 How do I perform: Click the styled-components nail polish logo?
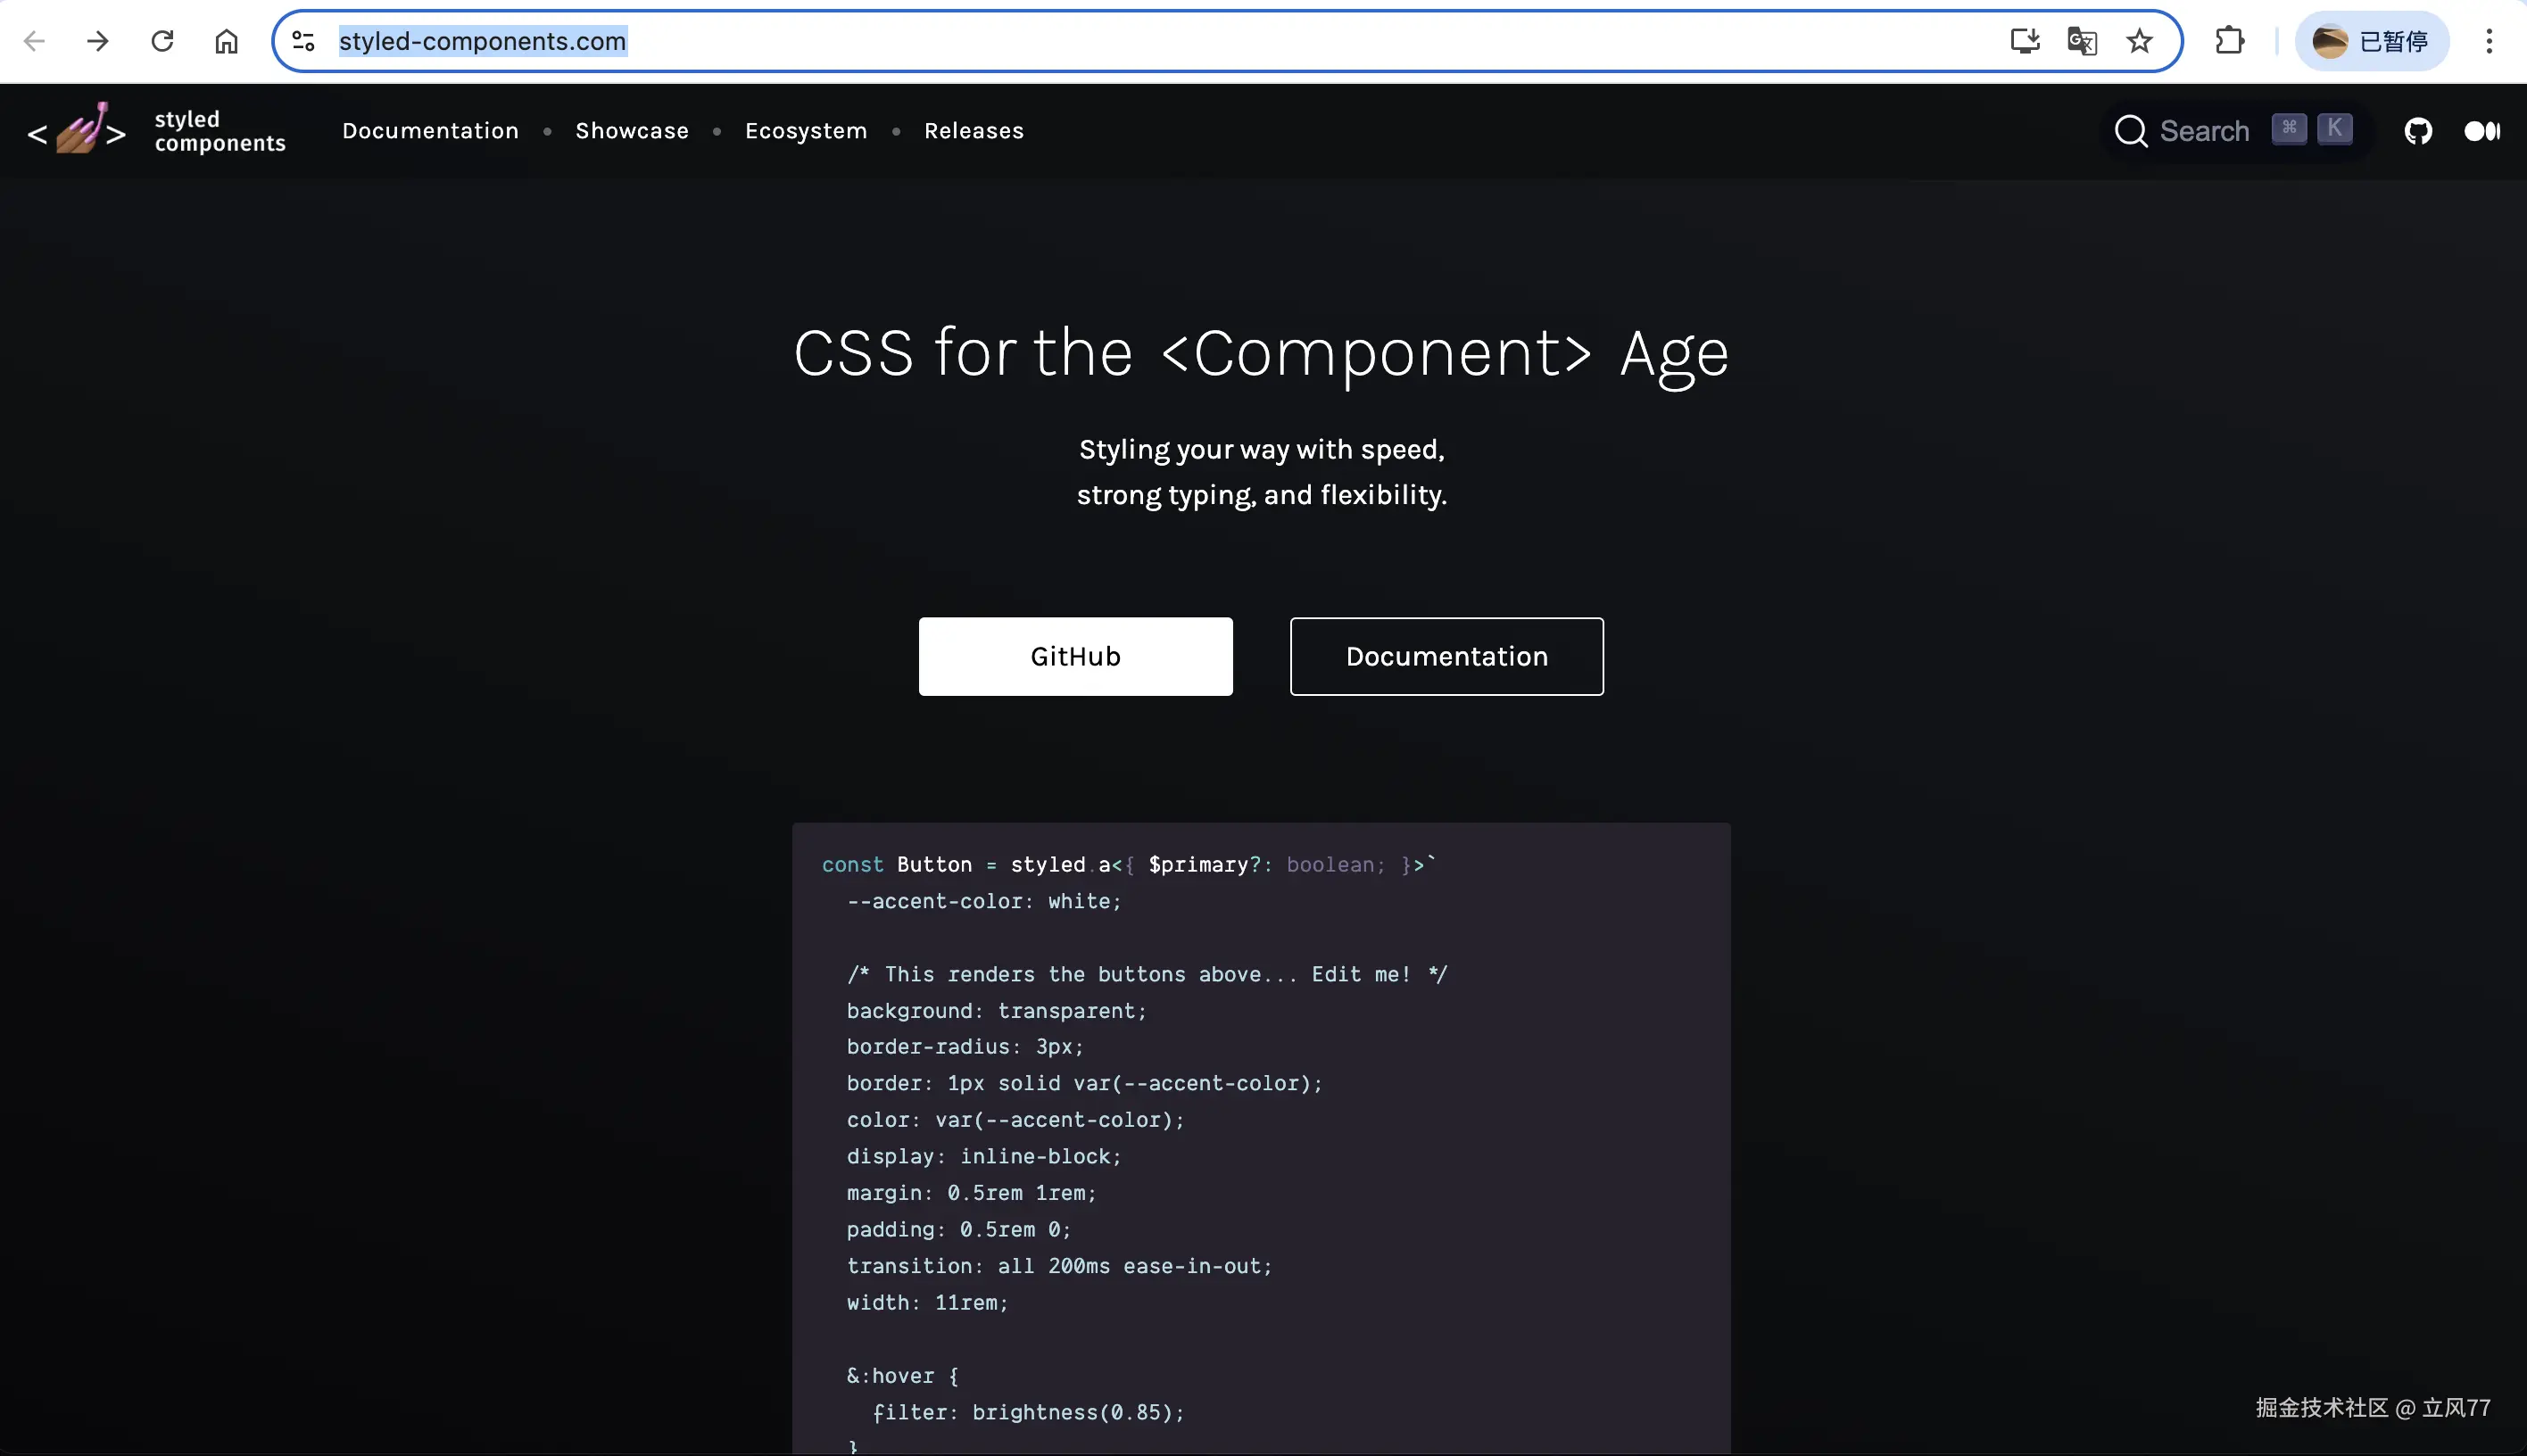(x=78, y=129)
